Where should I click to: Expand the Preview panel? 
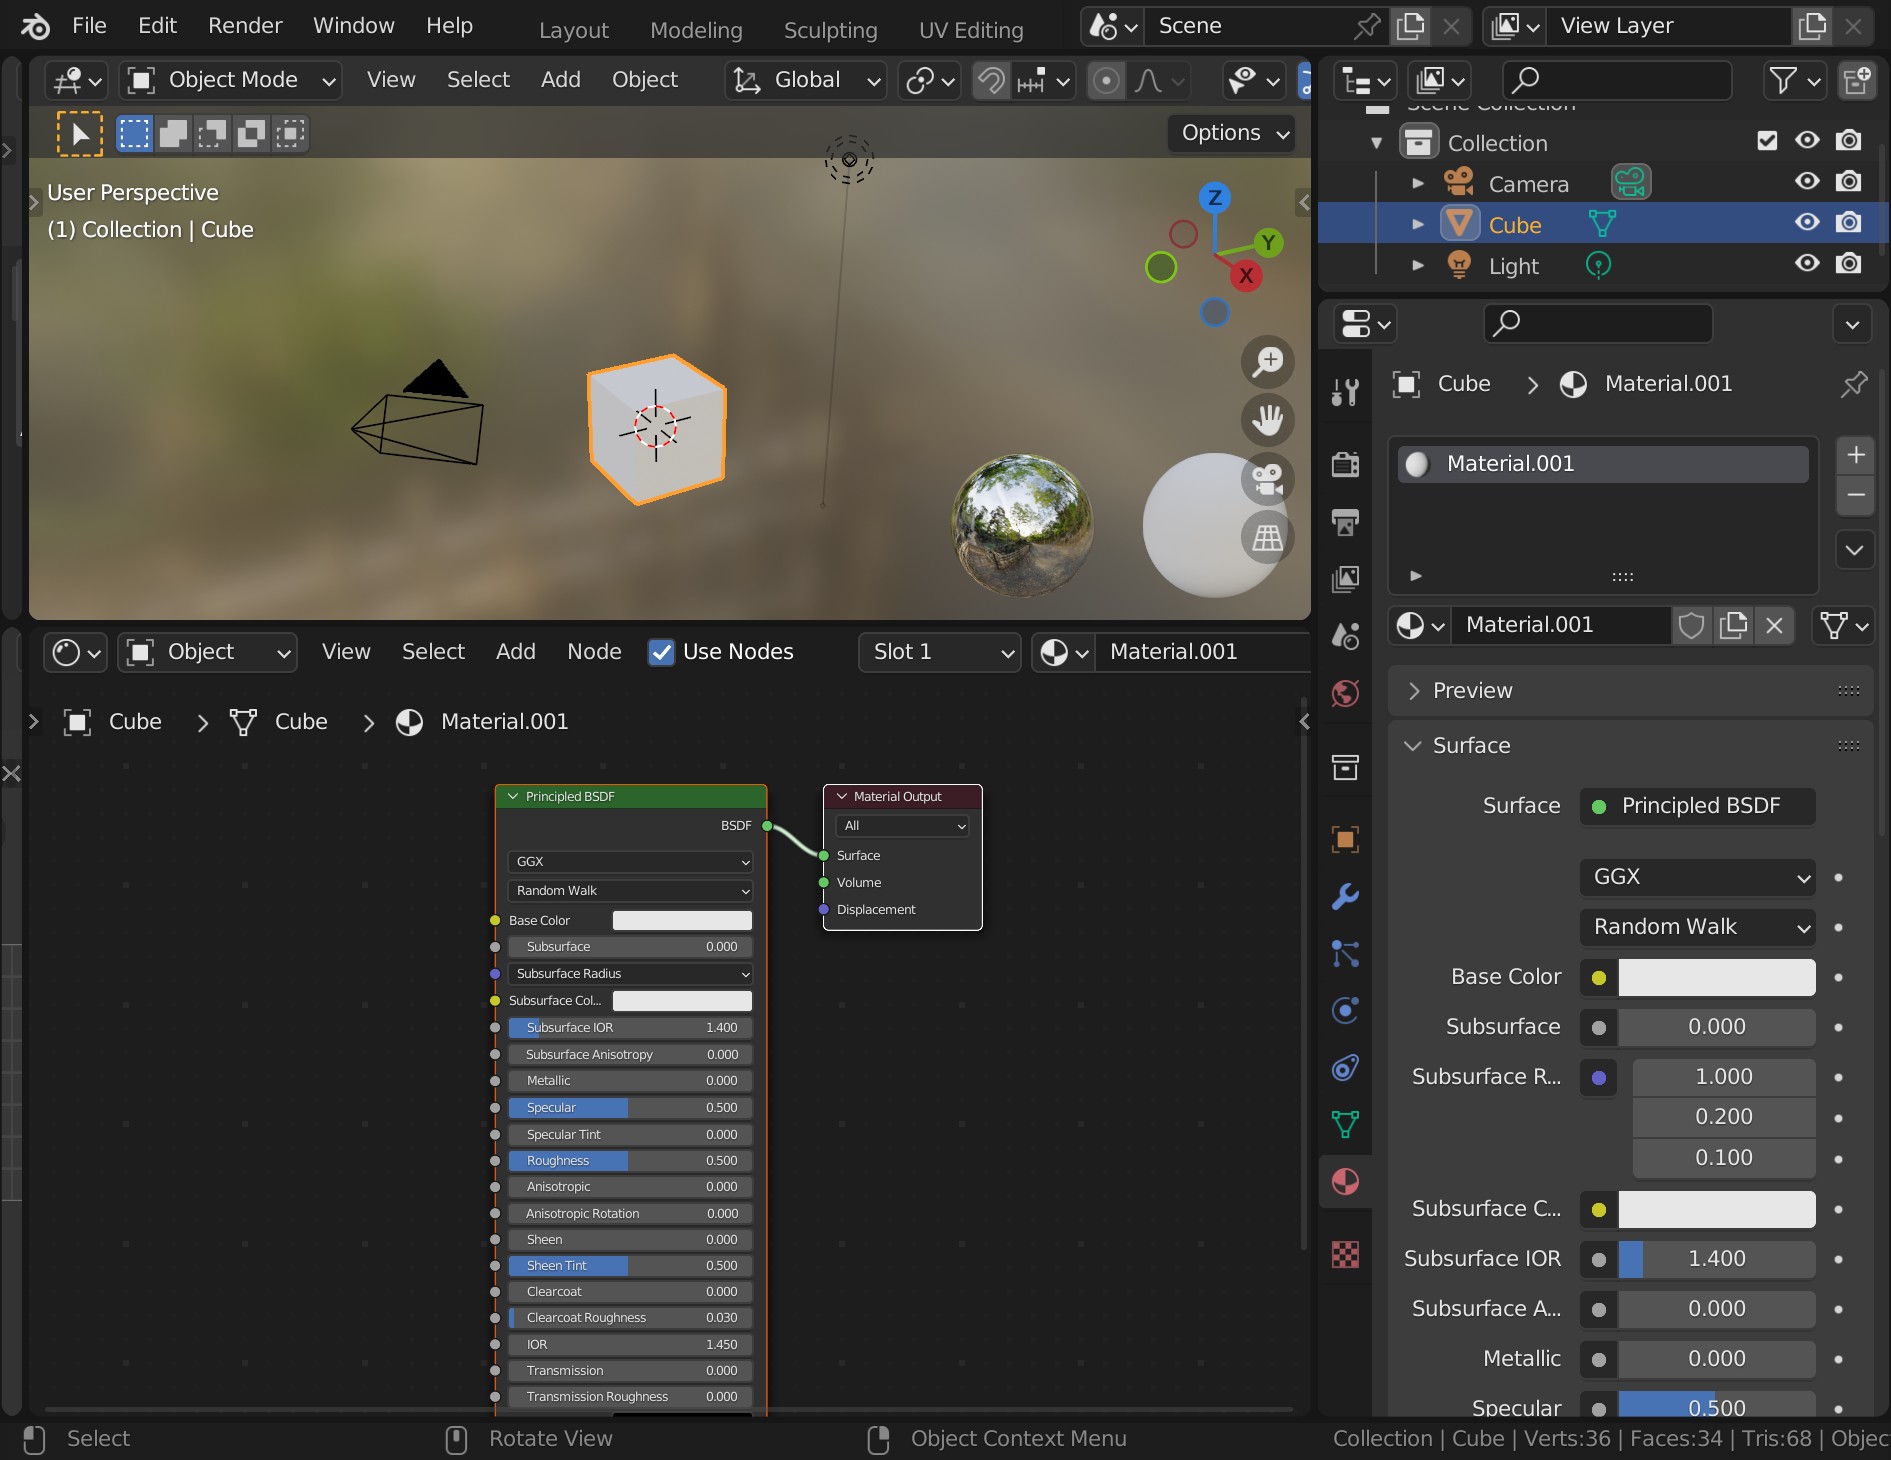pos(1472,690)
